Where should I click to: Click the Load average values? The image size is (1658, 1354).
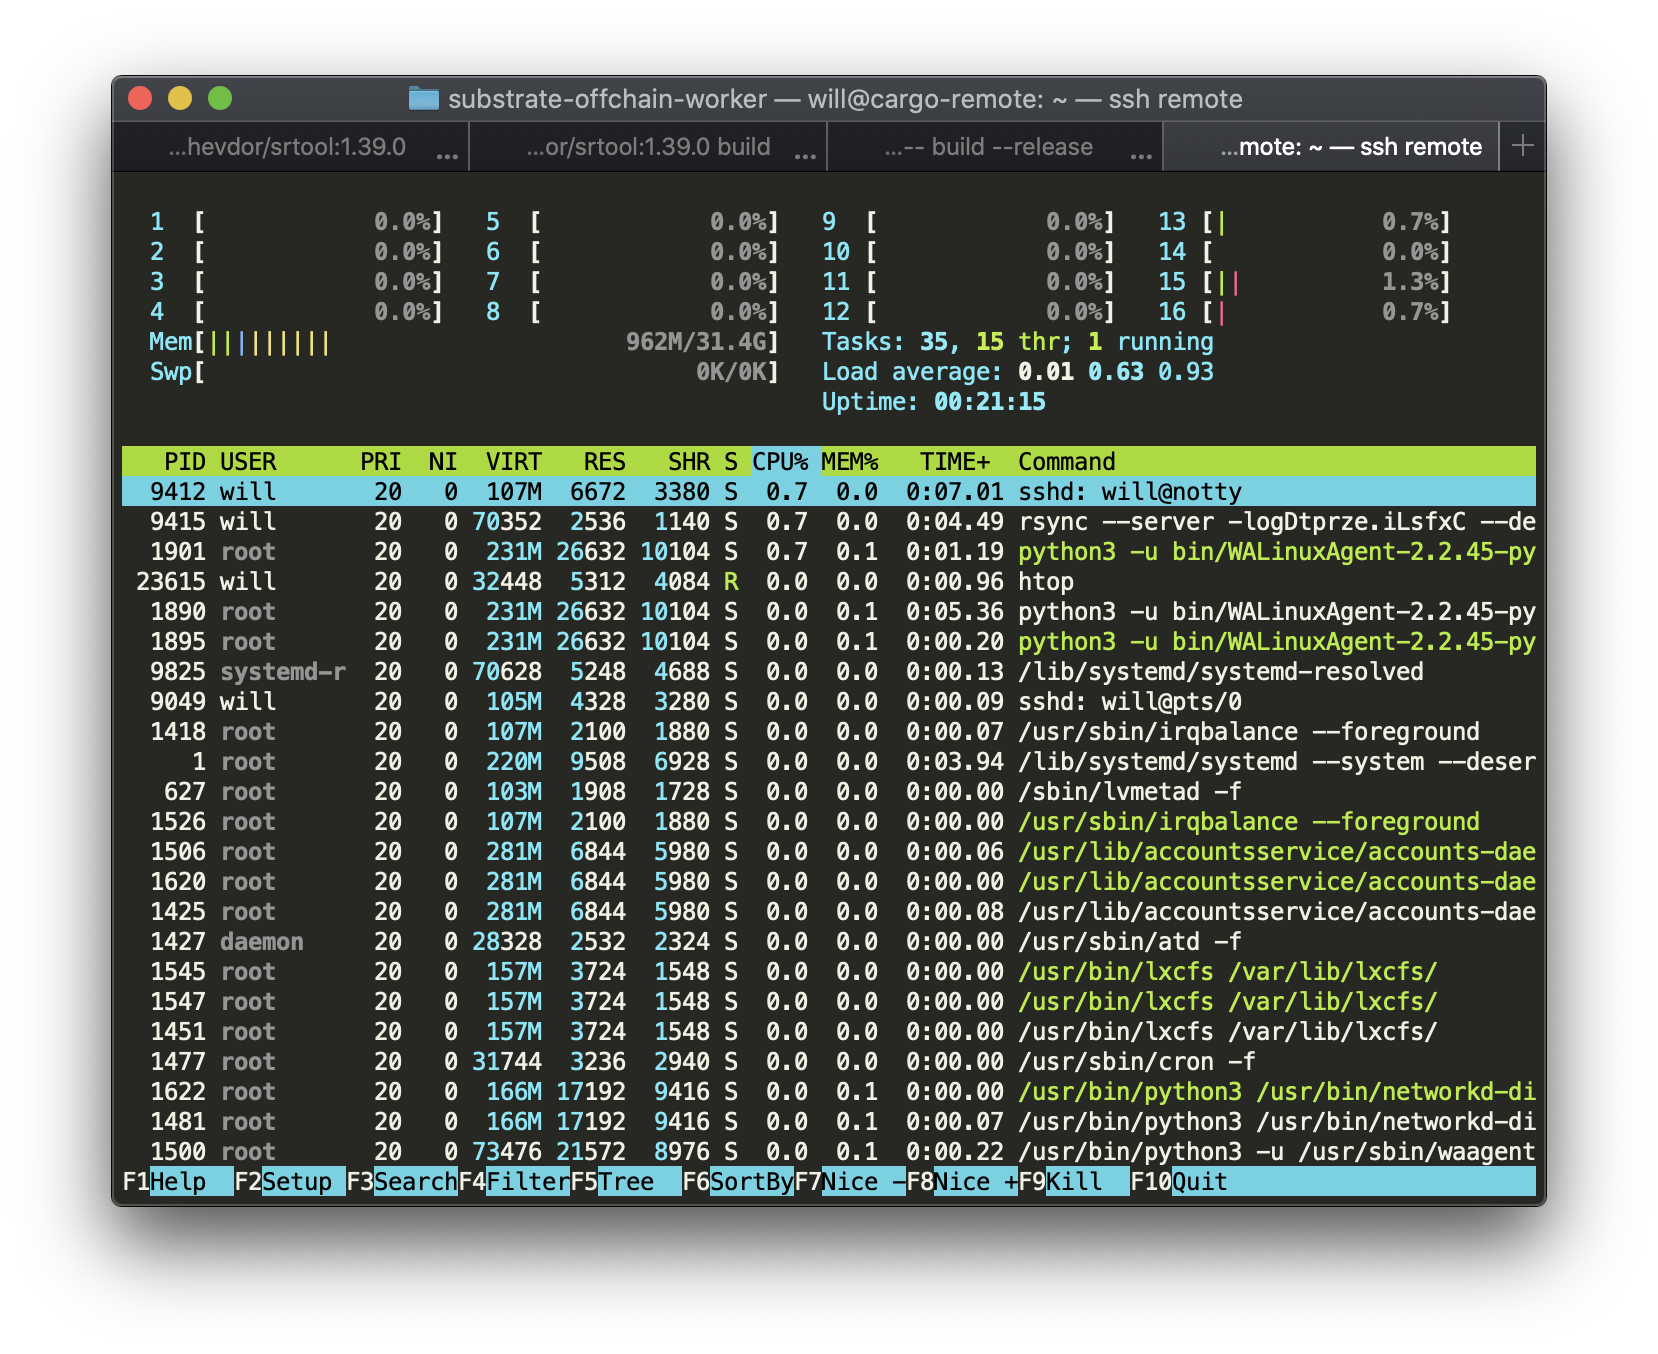[x=1116, y=372]
